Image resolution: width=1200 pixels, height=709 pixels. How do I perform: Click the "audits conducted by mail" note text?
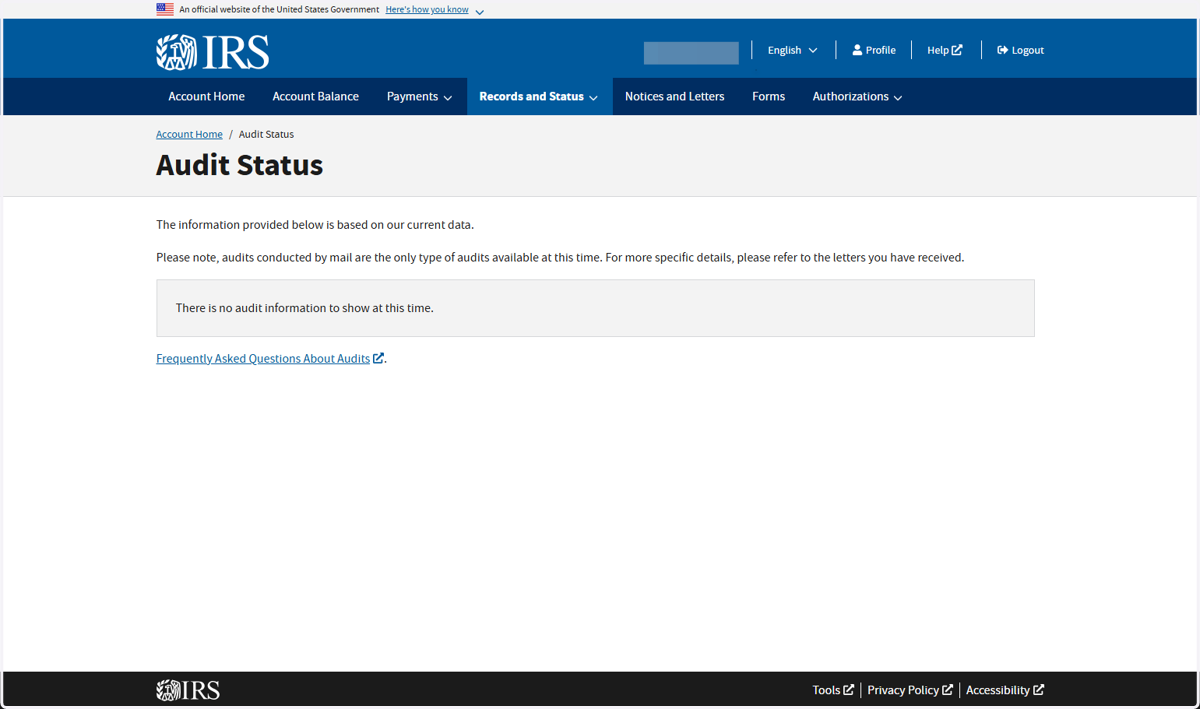point(560,258)
